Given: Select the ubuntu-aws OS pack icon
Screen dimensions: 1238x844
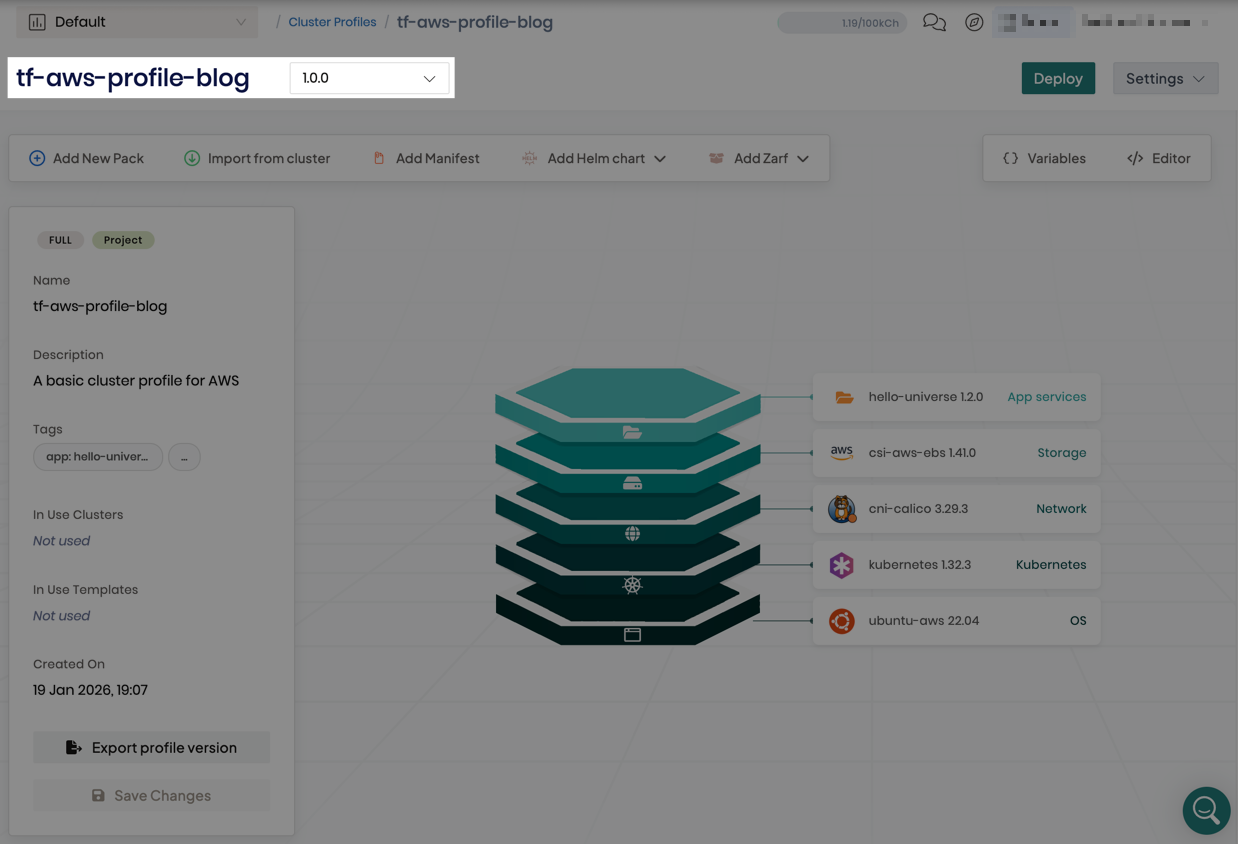Looking at the screenshot, I should coord(841,620).
